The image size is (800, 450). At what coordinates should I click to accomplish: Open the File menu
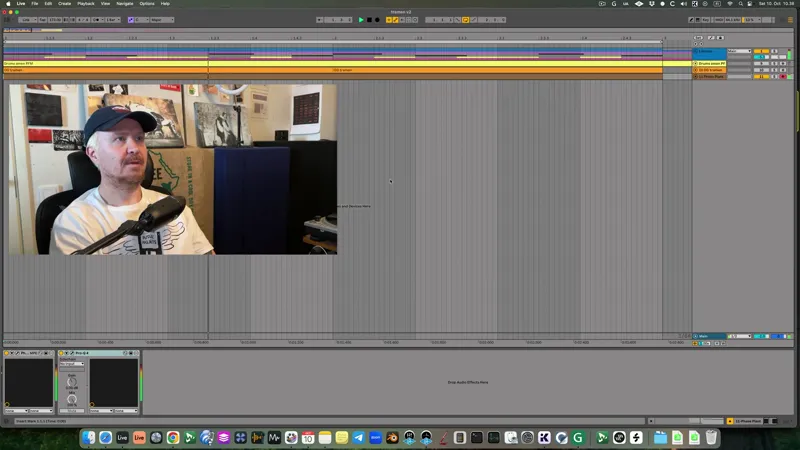point(35,4)
